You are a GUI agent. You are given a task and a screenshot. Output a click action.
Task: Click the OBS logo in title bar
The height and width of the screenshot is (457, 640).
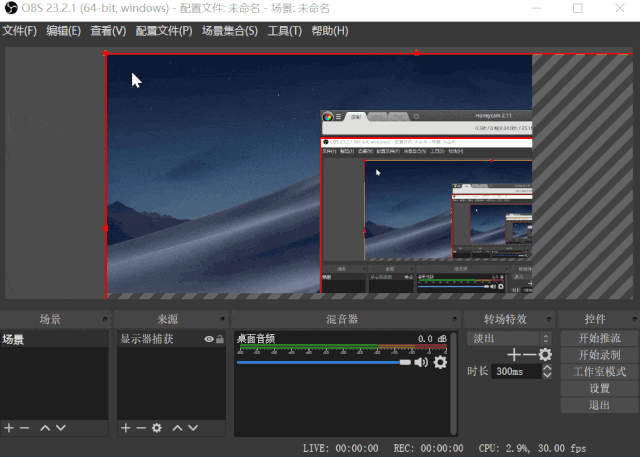click(x=11, y=8)
